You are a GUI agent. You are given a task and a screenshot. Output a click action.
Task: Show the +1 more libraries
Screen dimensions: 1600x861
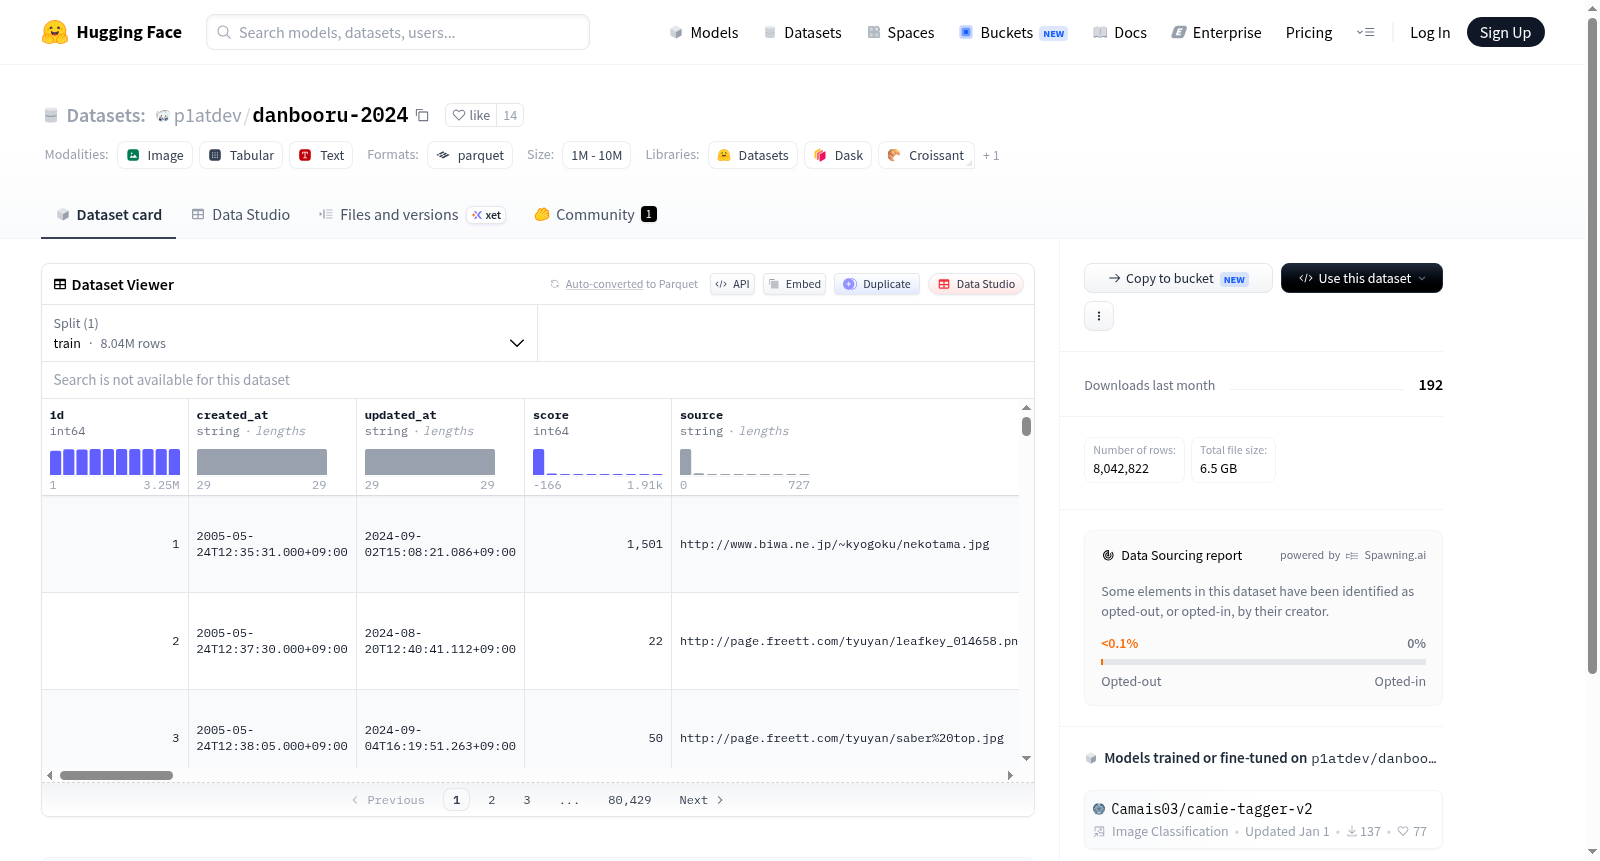991,155
